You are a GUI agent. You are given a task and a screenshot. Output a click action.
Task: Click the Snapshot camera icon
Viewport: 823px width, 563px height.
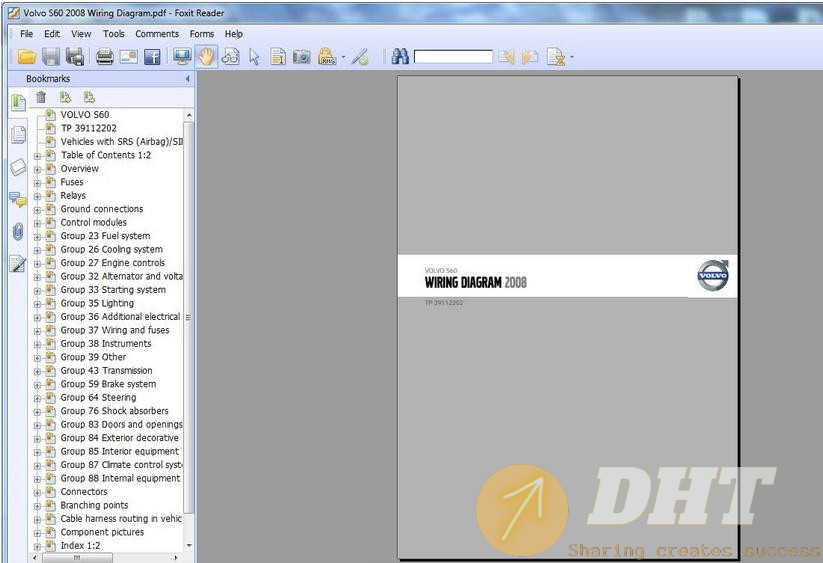point(302,56)
